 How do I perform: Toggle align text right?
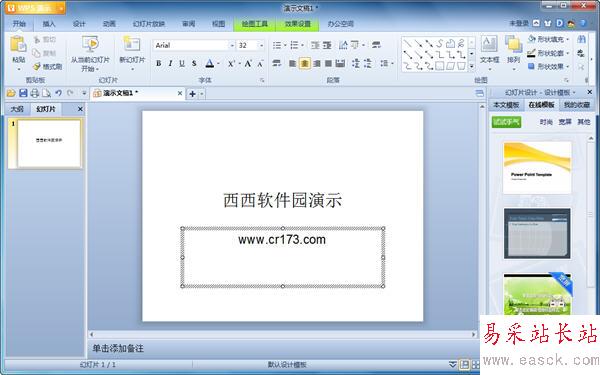[x=316, y=64]
